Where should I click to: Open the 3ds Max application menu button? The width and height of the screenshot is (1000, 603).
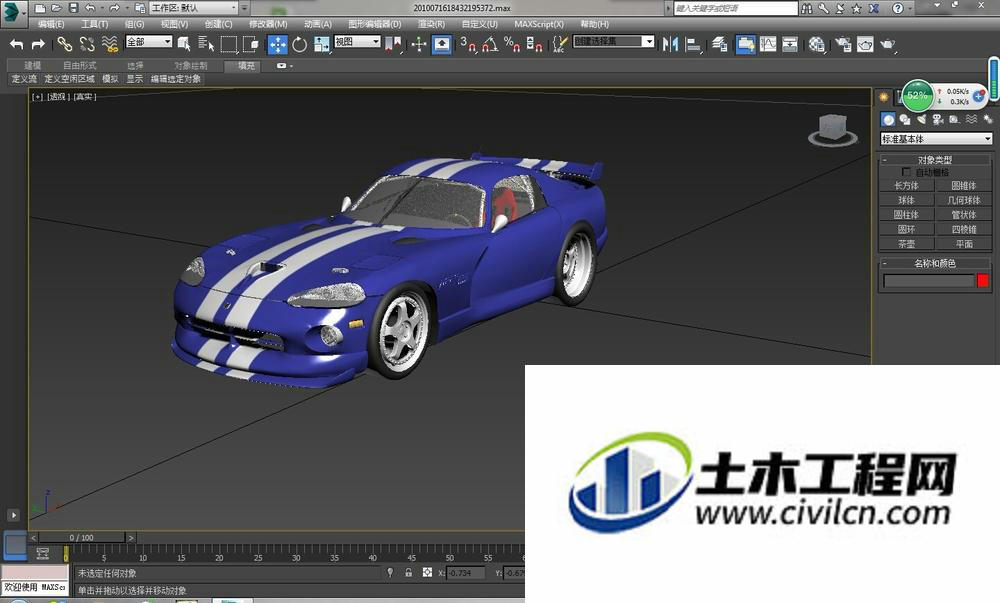tap(13, 13)
